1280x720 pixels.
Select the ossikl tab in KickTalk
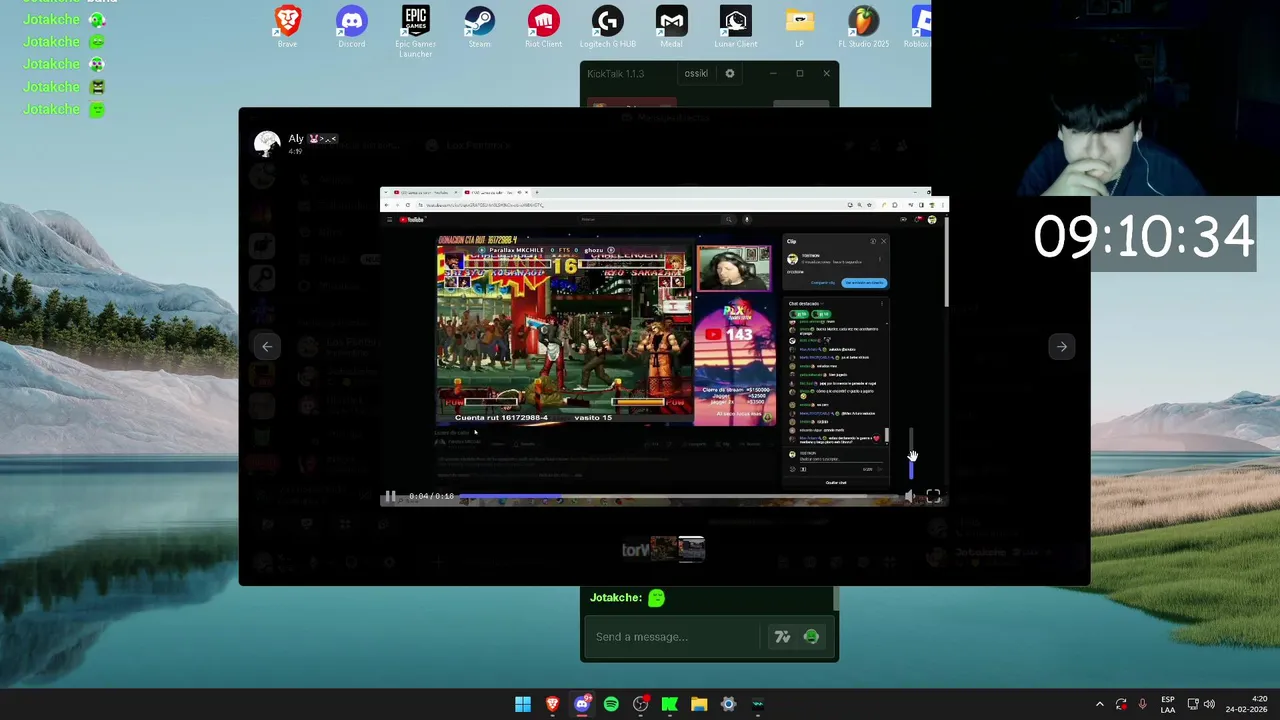[696, 73]
